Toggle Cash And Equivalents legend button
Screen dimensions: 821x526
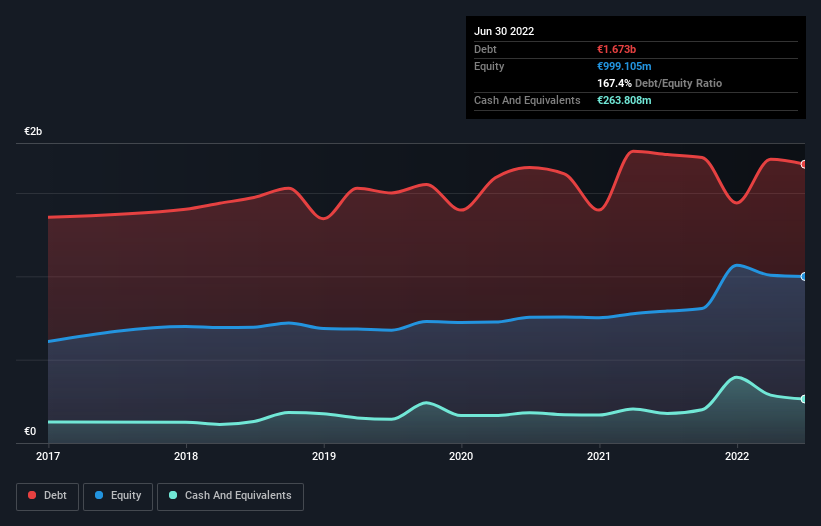click(x=230, y=496)
